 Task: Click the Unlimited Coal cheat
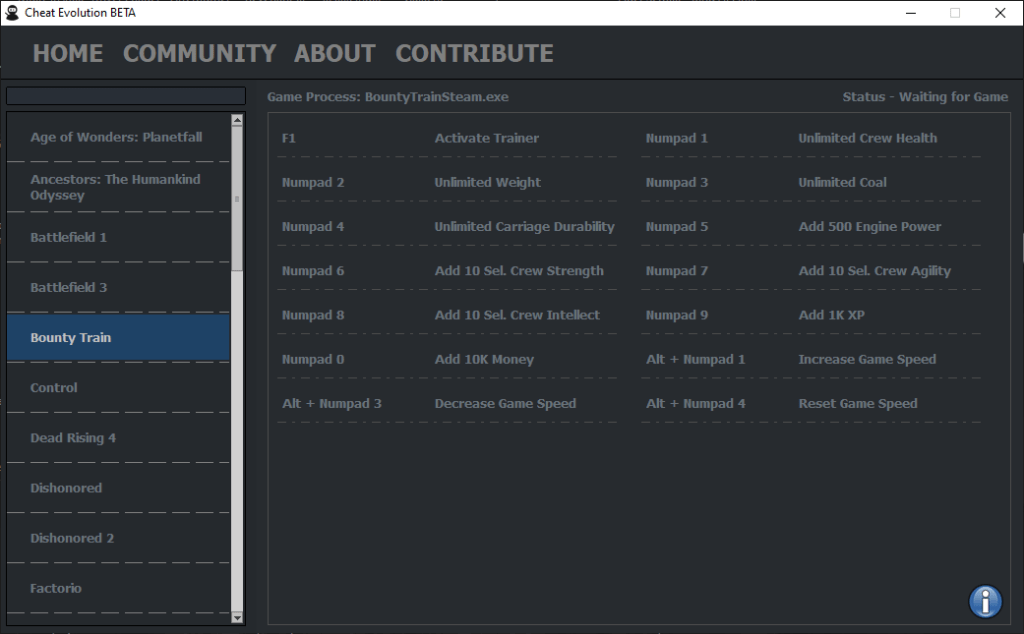tap(842, 182)
